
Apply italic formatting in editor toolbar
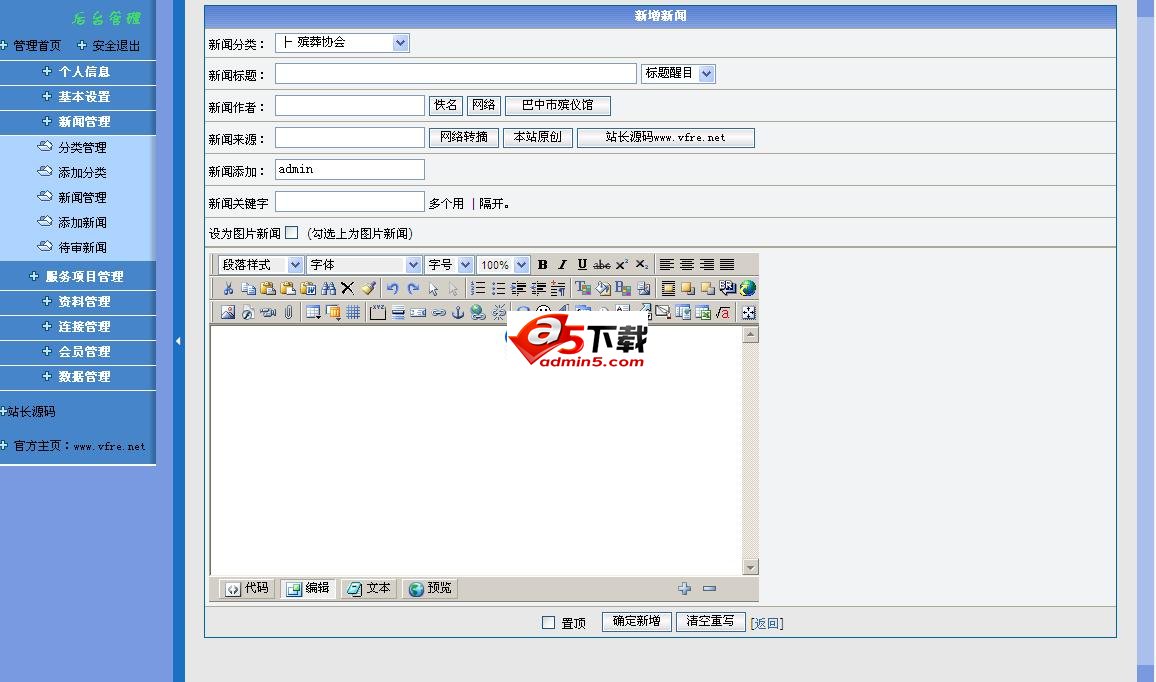(563, 265)
